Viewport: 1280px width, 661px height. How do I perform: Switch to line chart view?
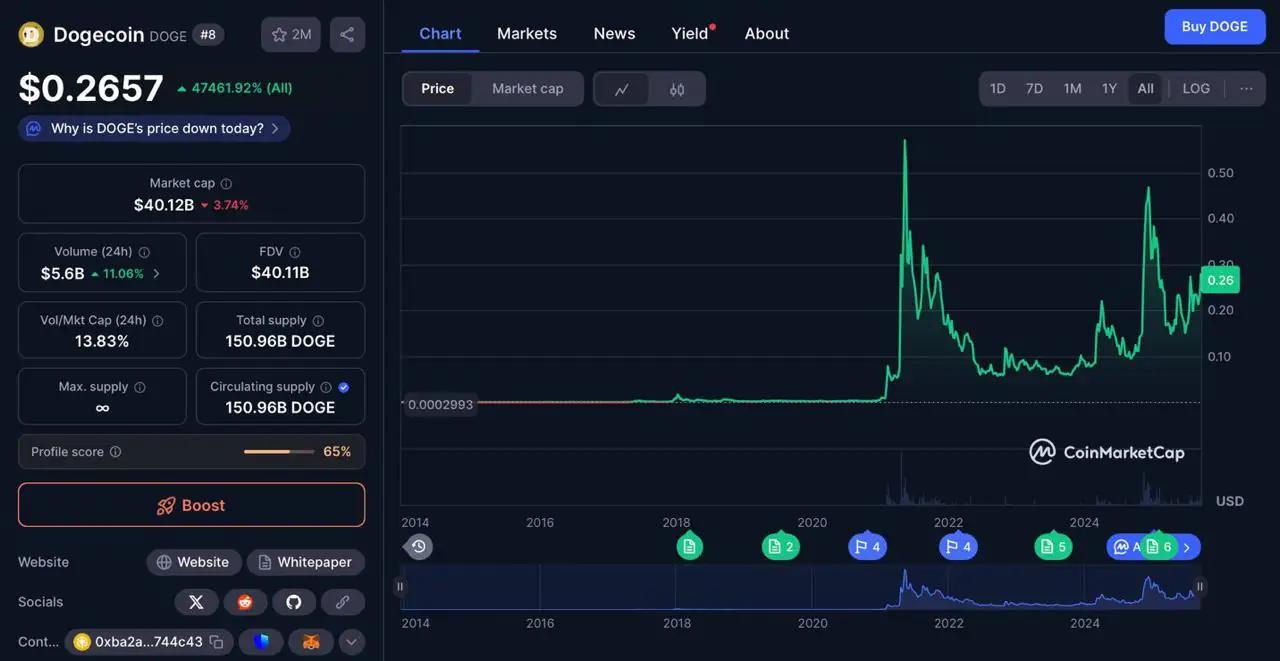click(x=622, y=89)
